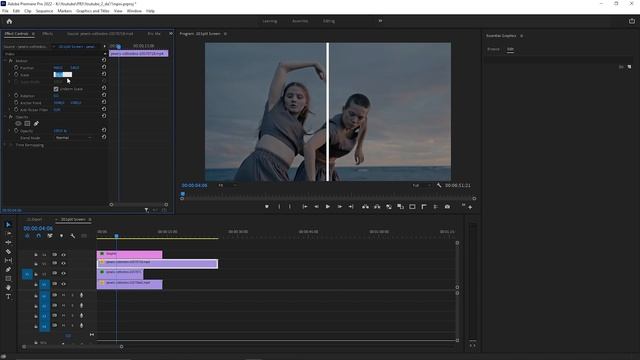
Task: Step back one frame
Action: (316, 207)
